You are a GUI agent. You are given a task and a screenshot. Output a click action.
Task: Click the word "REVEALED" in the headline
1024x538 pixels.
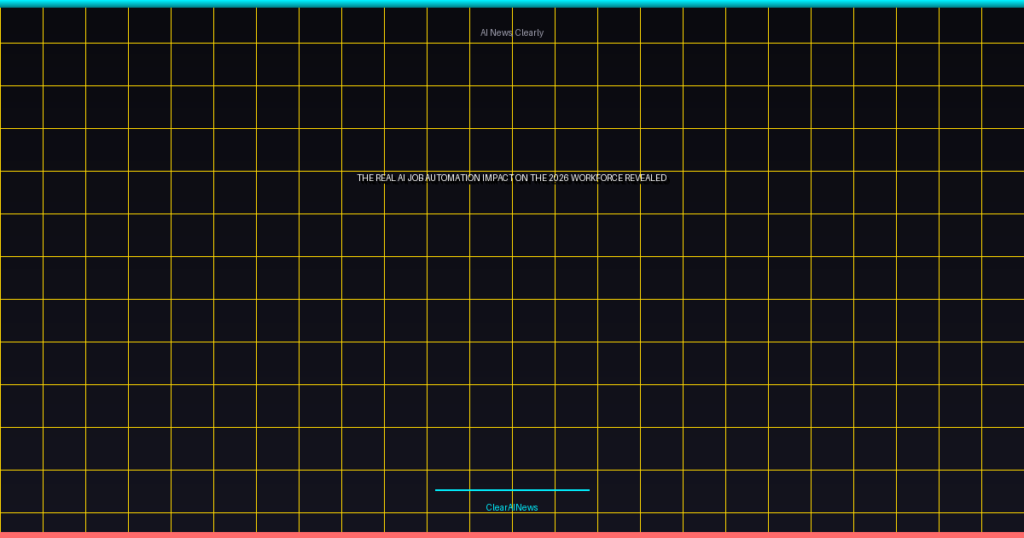point(645,178)
